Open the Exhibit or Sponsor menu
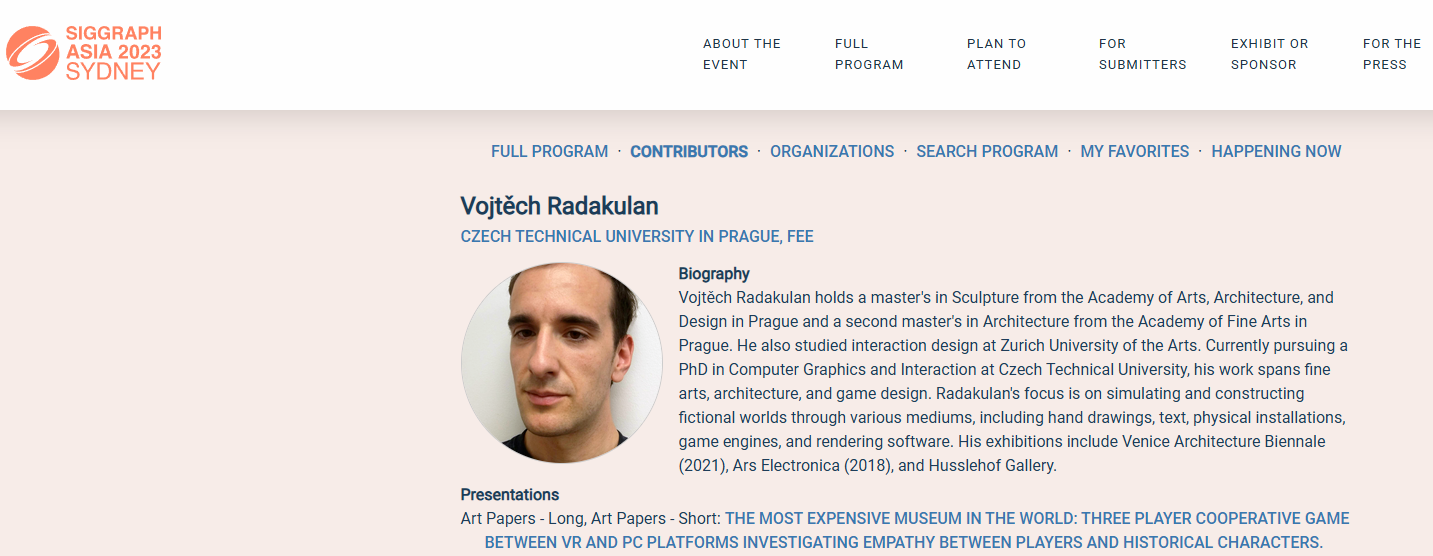 pyautogui.click(x=1269, y=54)
